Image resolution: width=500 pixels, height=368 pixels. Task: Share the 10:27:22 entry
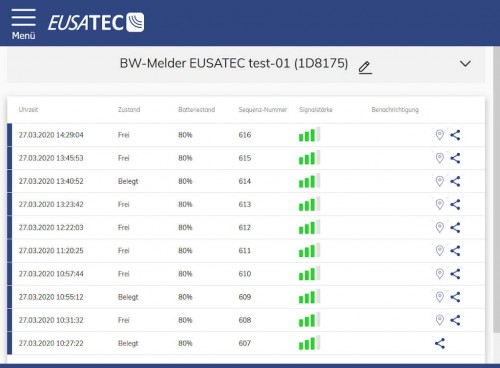440,343
